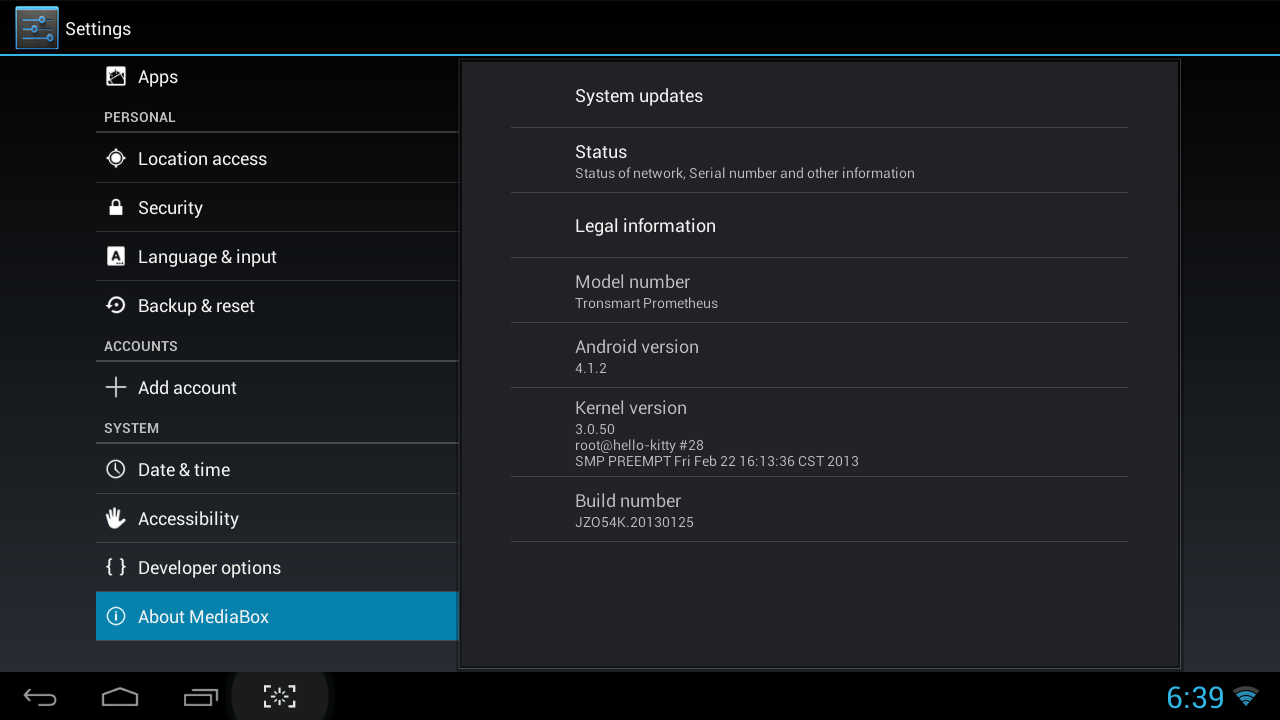The height and width of the screenshot is (720, 1280).
Task: Click the Android version 4.1.2 row
Action: (819, 355)
